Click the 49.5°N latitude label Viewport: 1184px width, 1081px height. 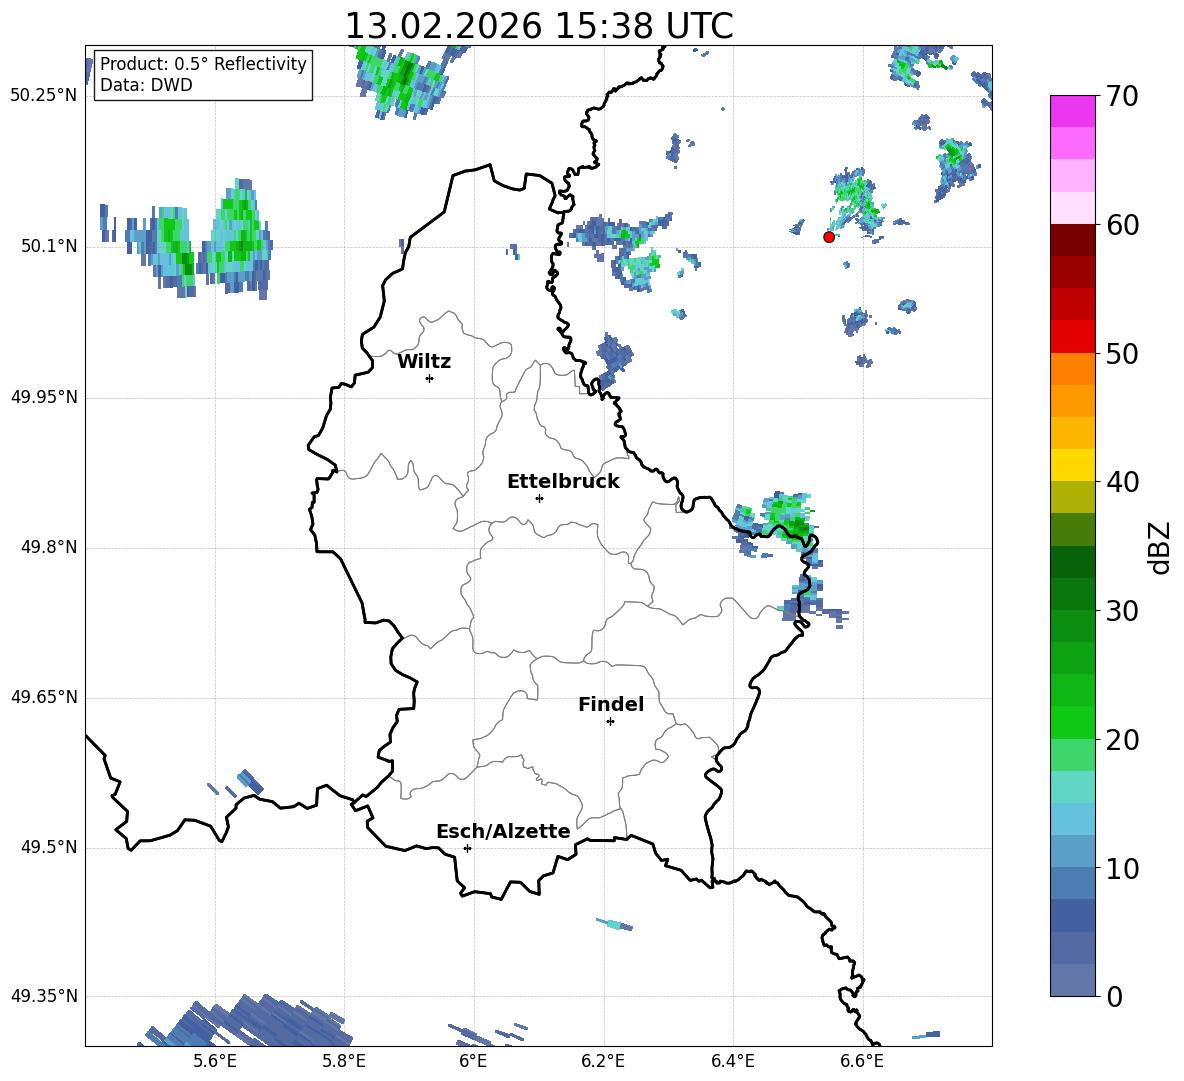(x=49, y=847)
